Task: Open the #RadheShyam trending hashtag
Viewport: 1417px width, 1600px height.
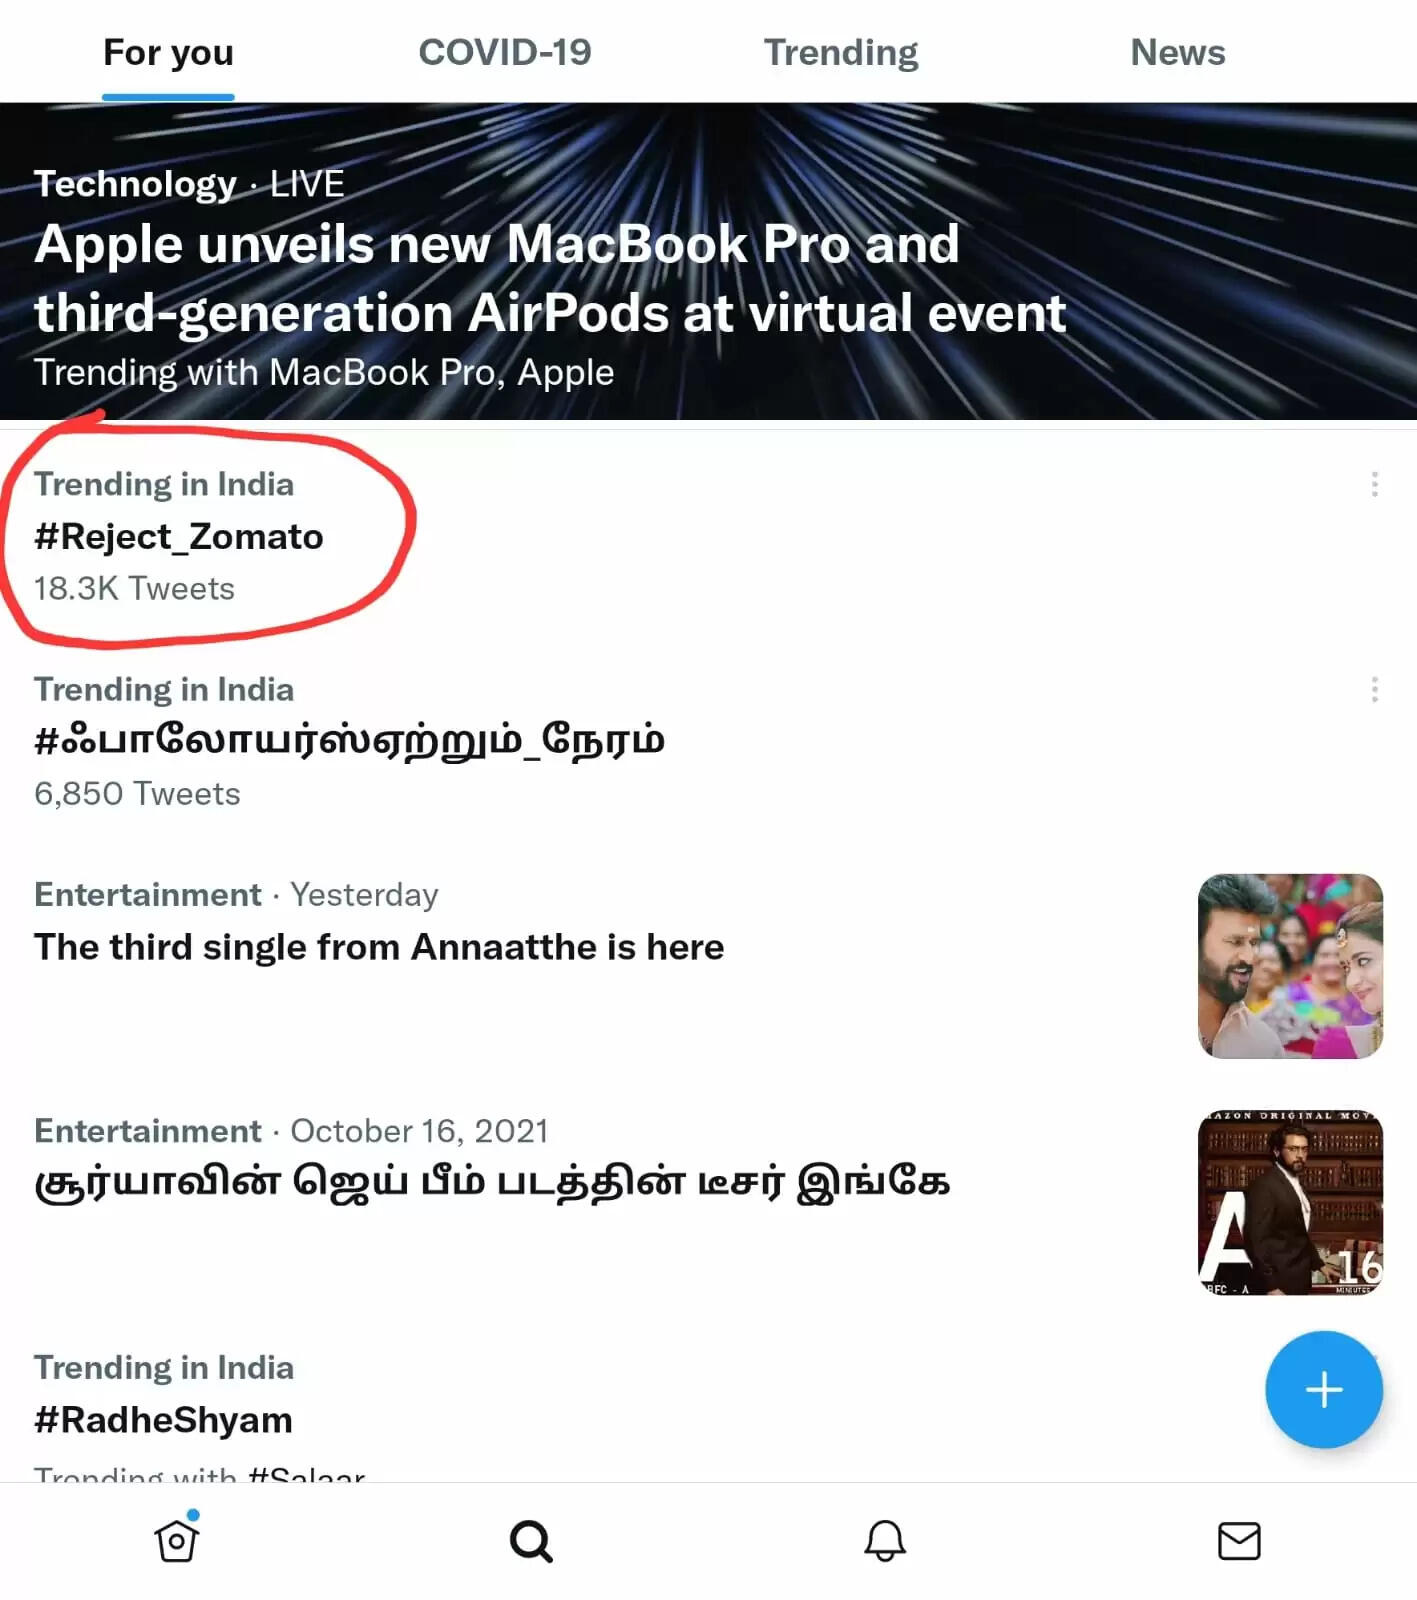Action: coord(163,1420)
